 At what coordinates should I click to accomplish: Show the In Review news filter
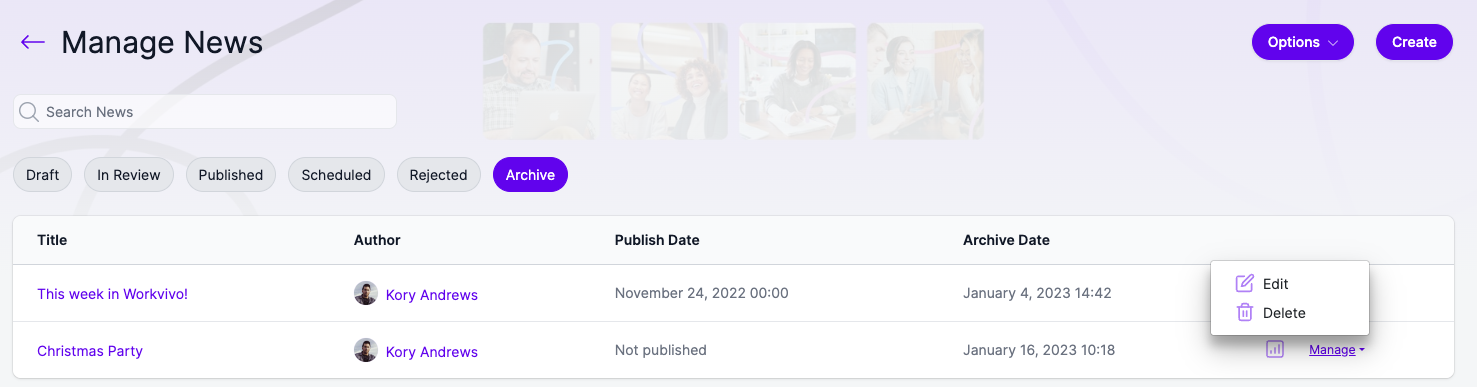point(128,175)
